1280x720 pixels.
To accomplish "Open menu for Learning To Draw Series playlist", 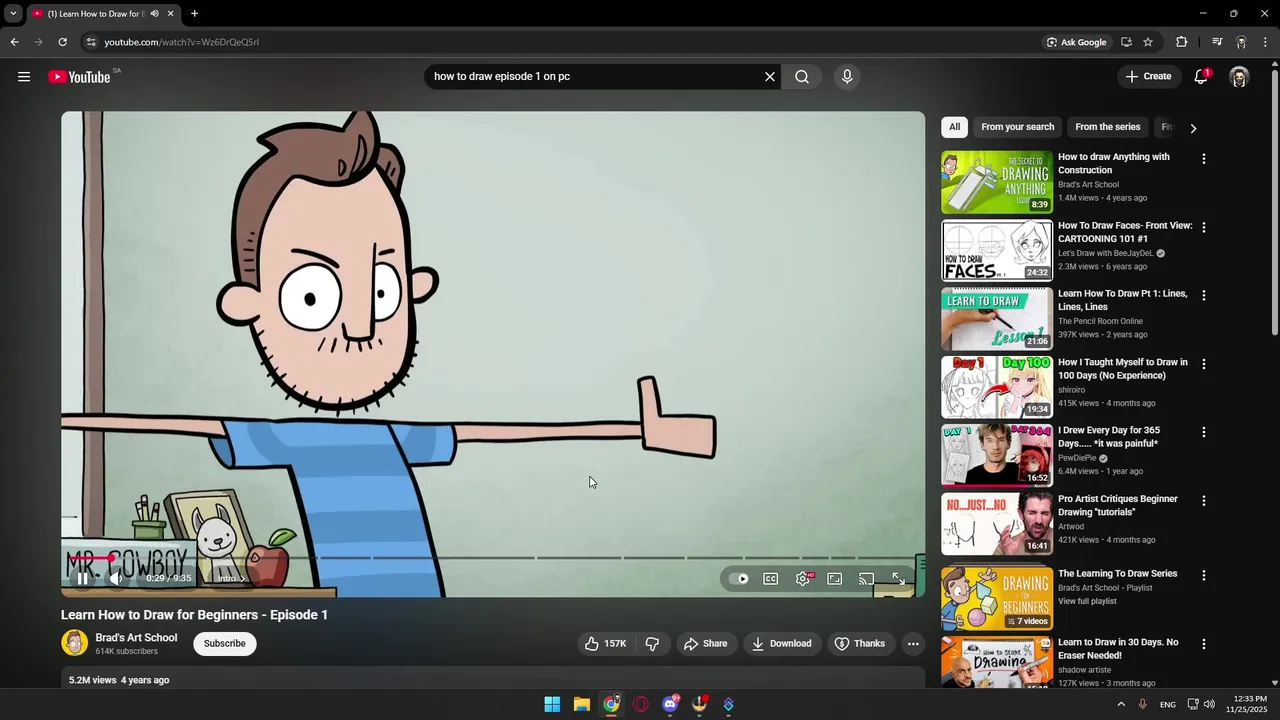I will 1203,576.
